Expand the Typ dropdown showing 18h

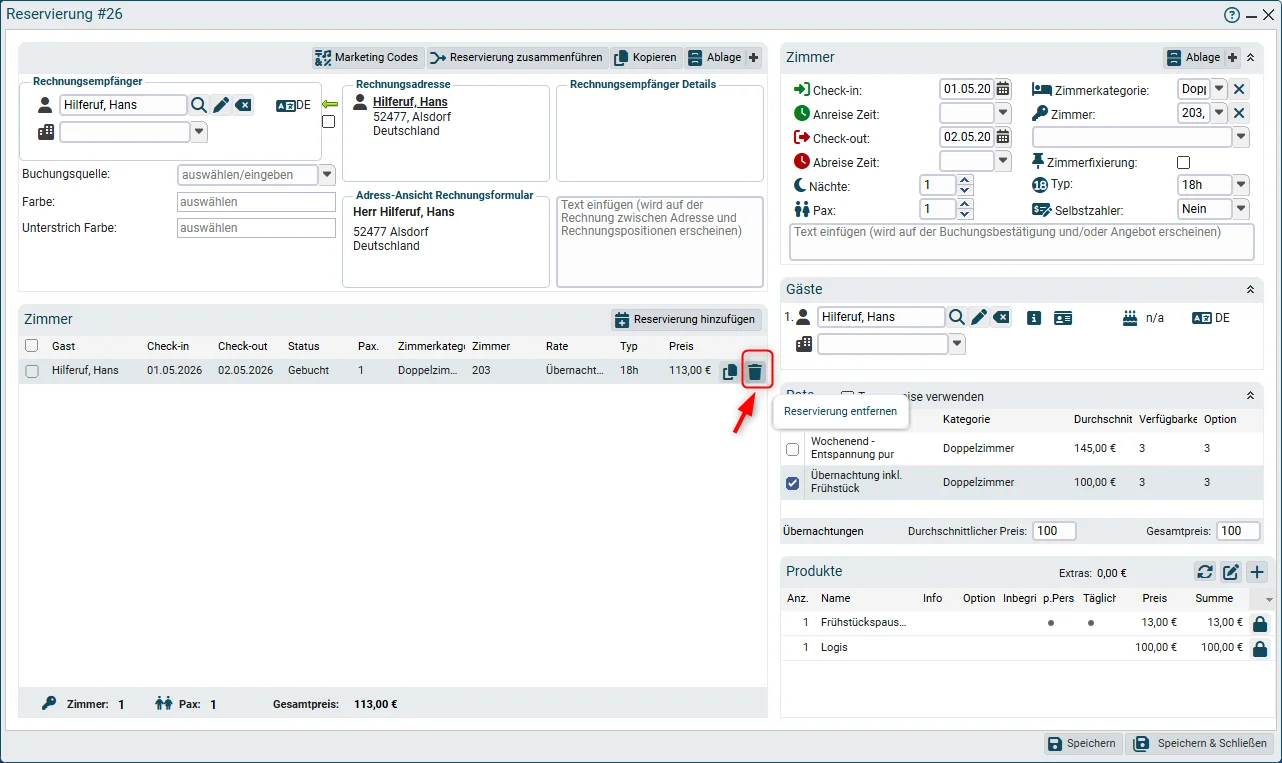pos(1241,185)
